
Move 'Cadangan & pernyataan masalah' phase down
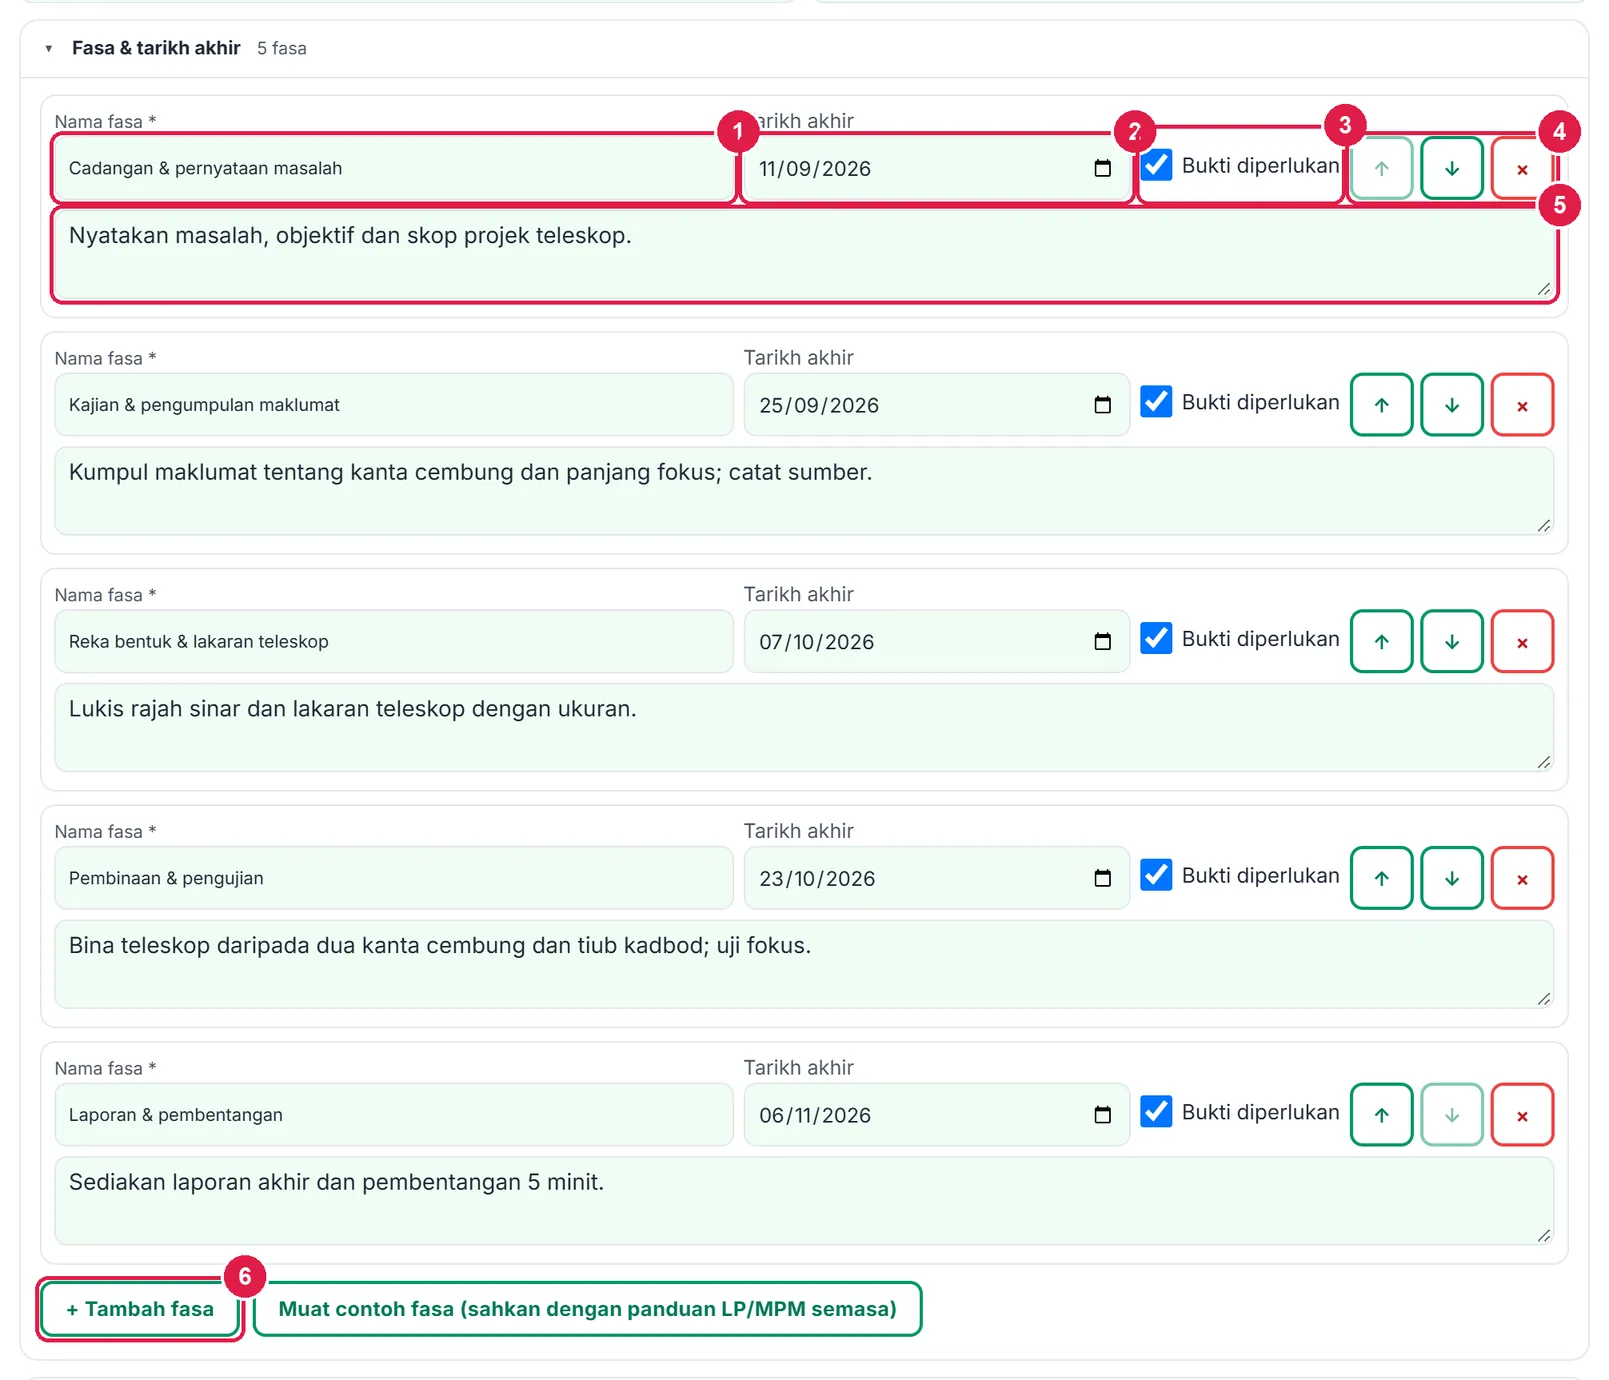click(x=1451, y=168)
